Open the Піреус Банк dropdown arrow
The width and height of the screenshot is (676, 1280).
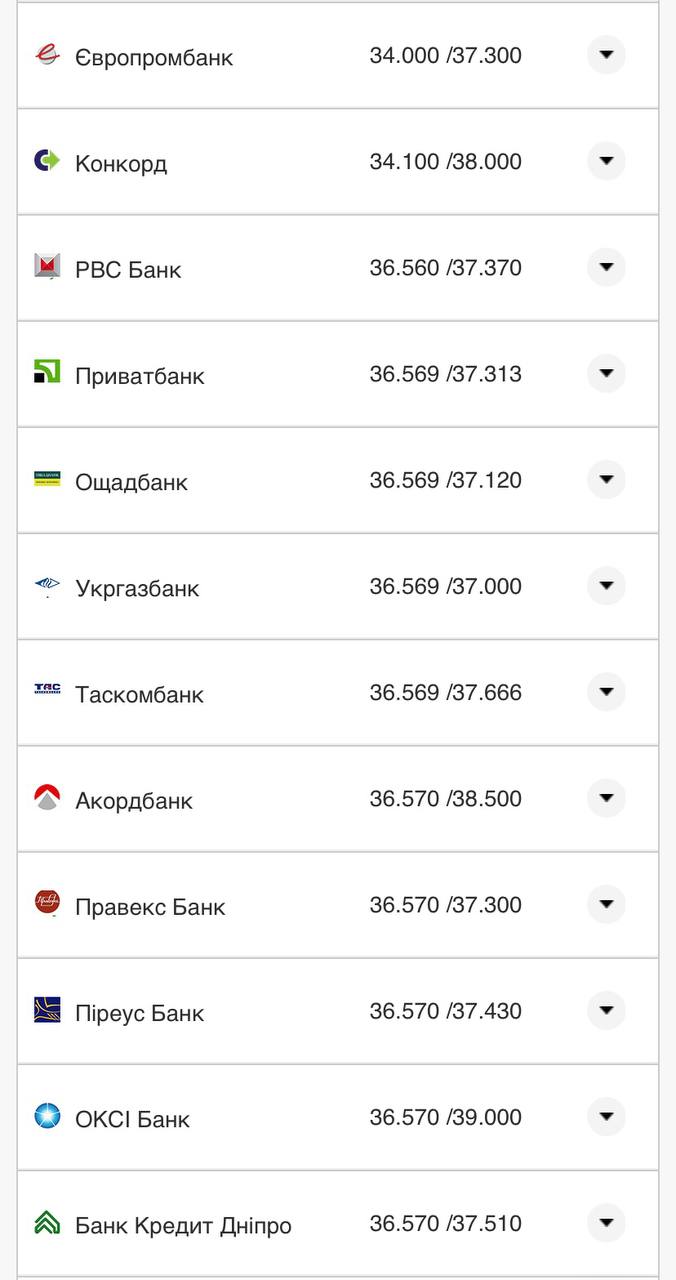(x=606, y=1010)
